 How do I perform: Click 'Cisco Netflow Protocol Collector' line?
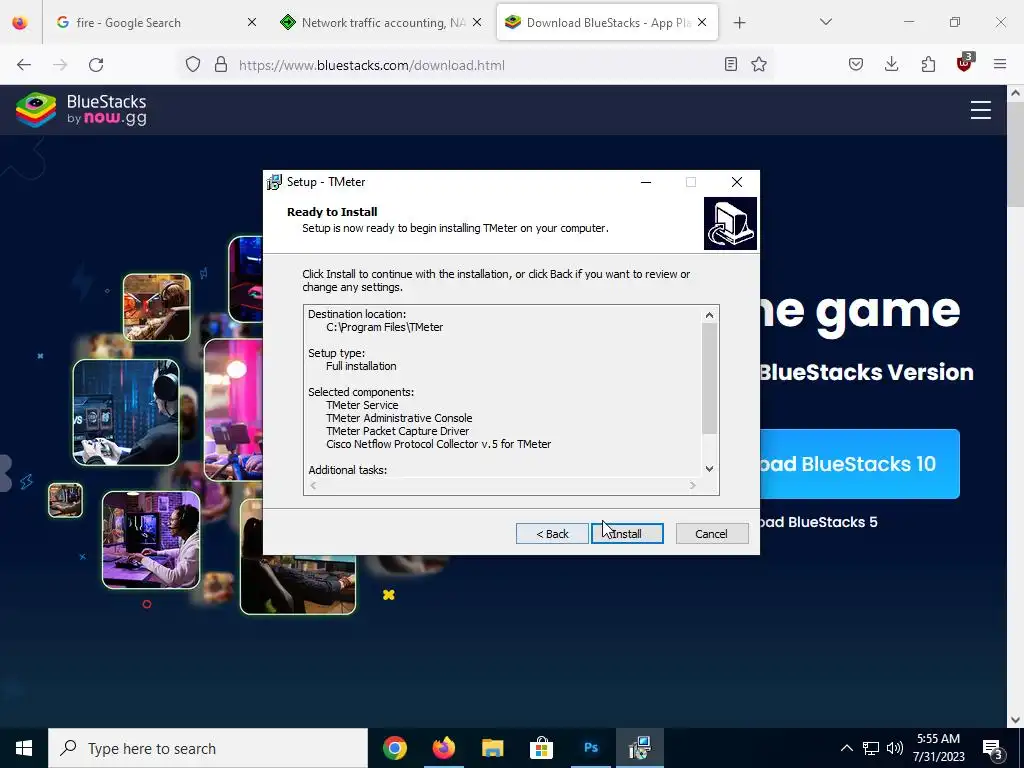(439, 444)
